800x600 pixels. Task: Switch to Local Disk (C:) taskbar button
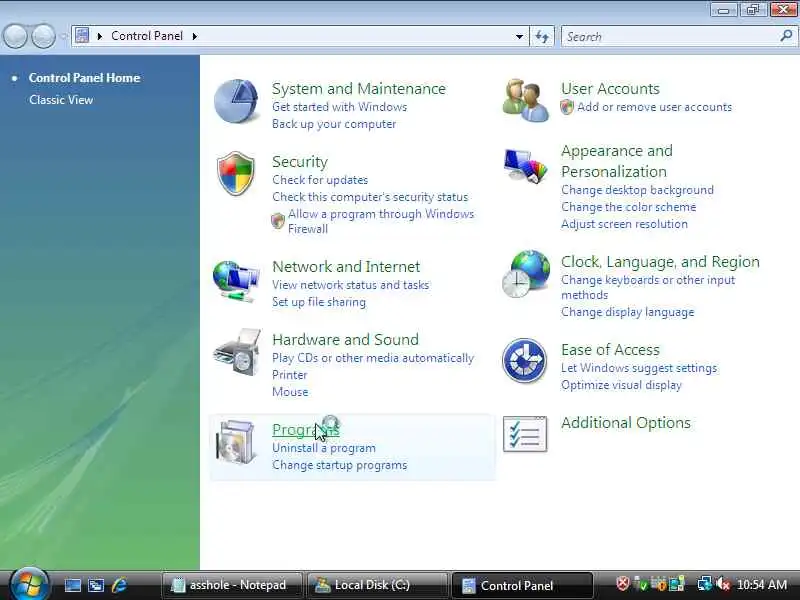[x=378, y=585]
